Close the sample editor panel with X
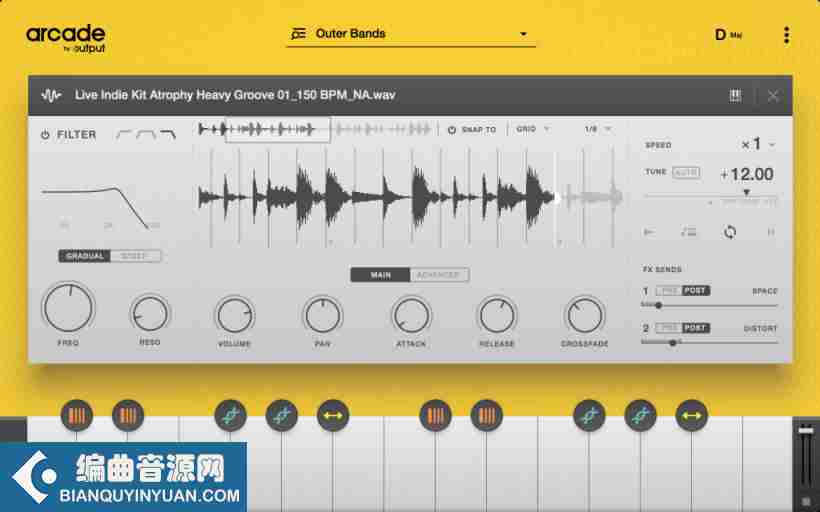The image size is (820, 512). pyautogui.click(x=773, y=96)
